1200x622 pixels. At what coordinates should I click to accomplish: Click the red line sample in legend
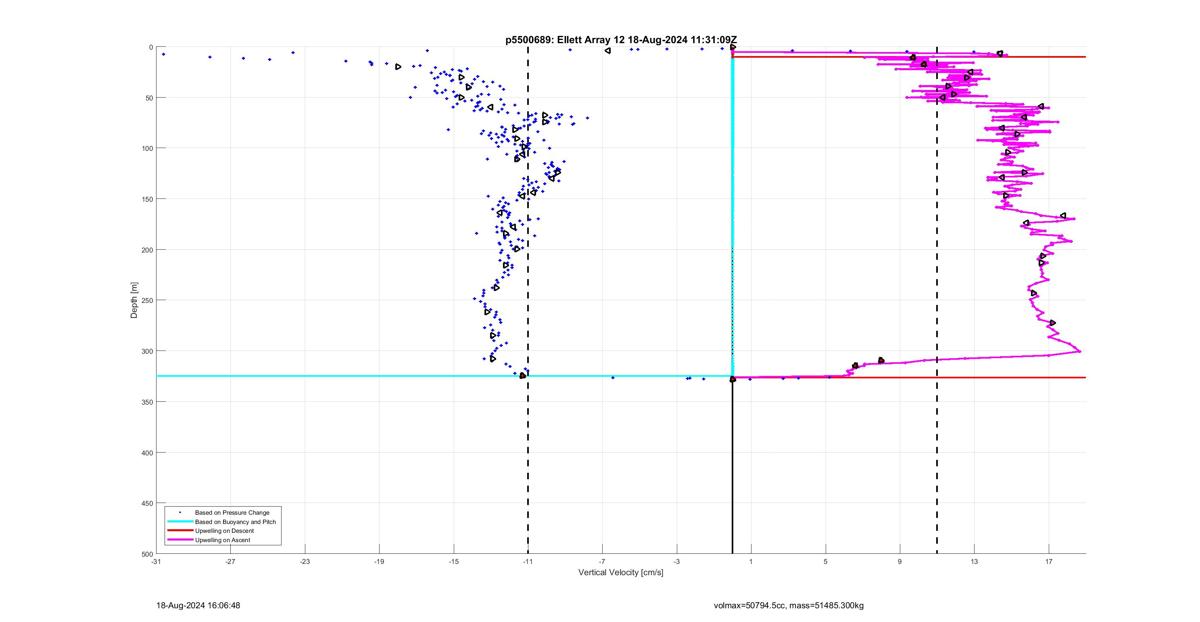[179, 531]
